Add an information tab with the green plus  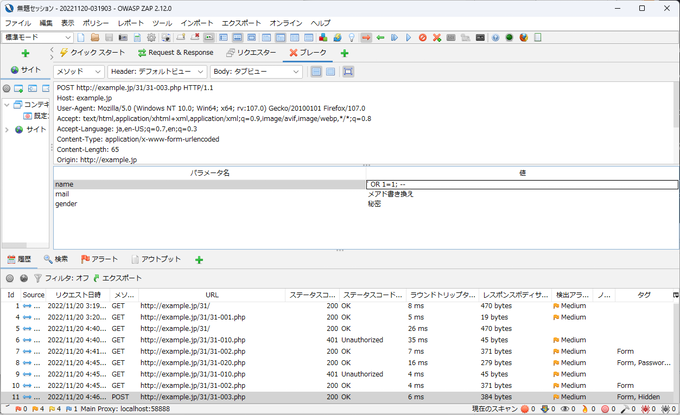pos(199,260)
